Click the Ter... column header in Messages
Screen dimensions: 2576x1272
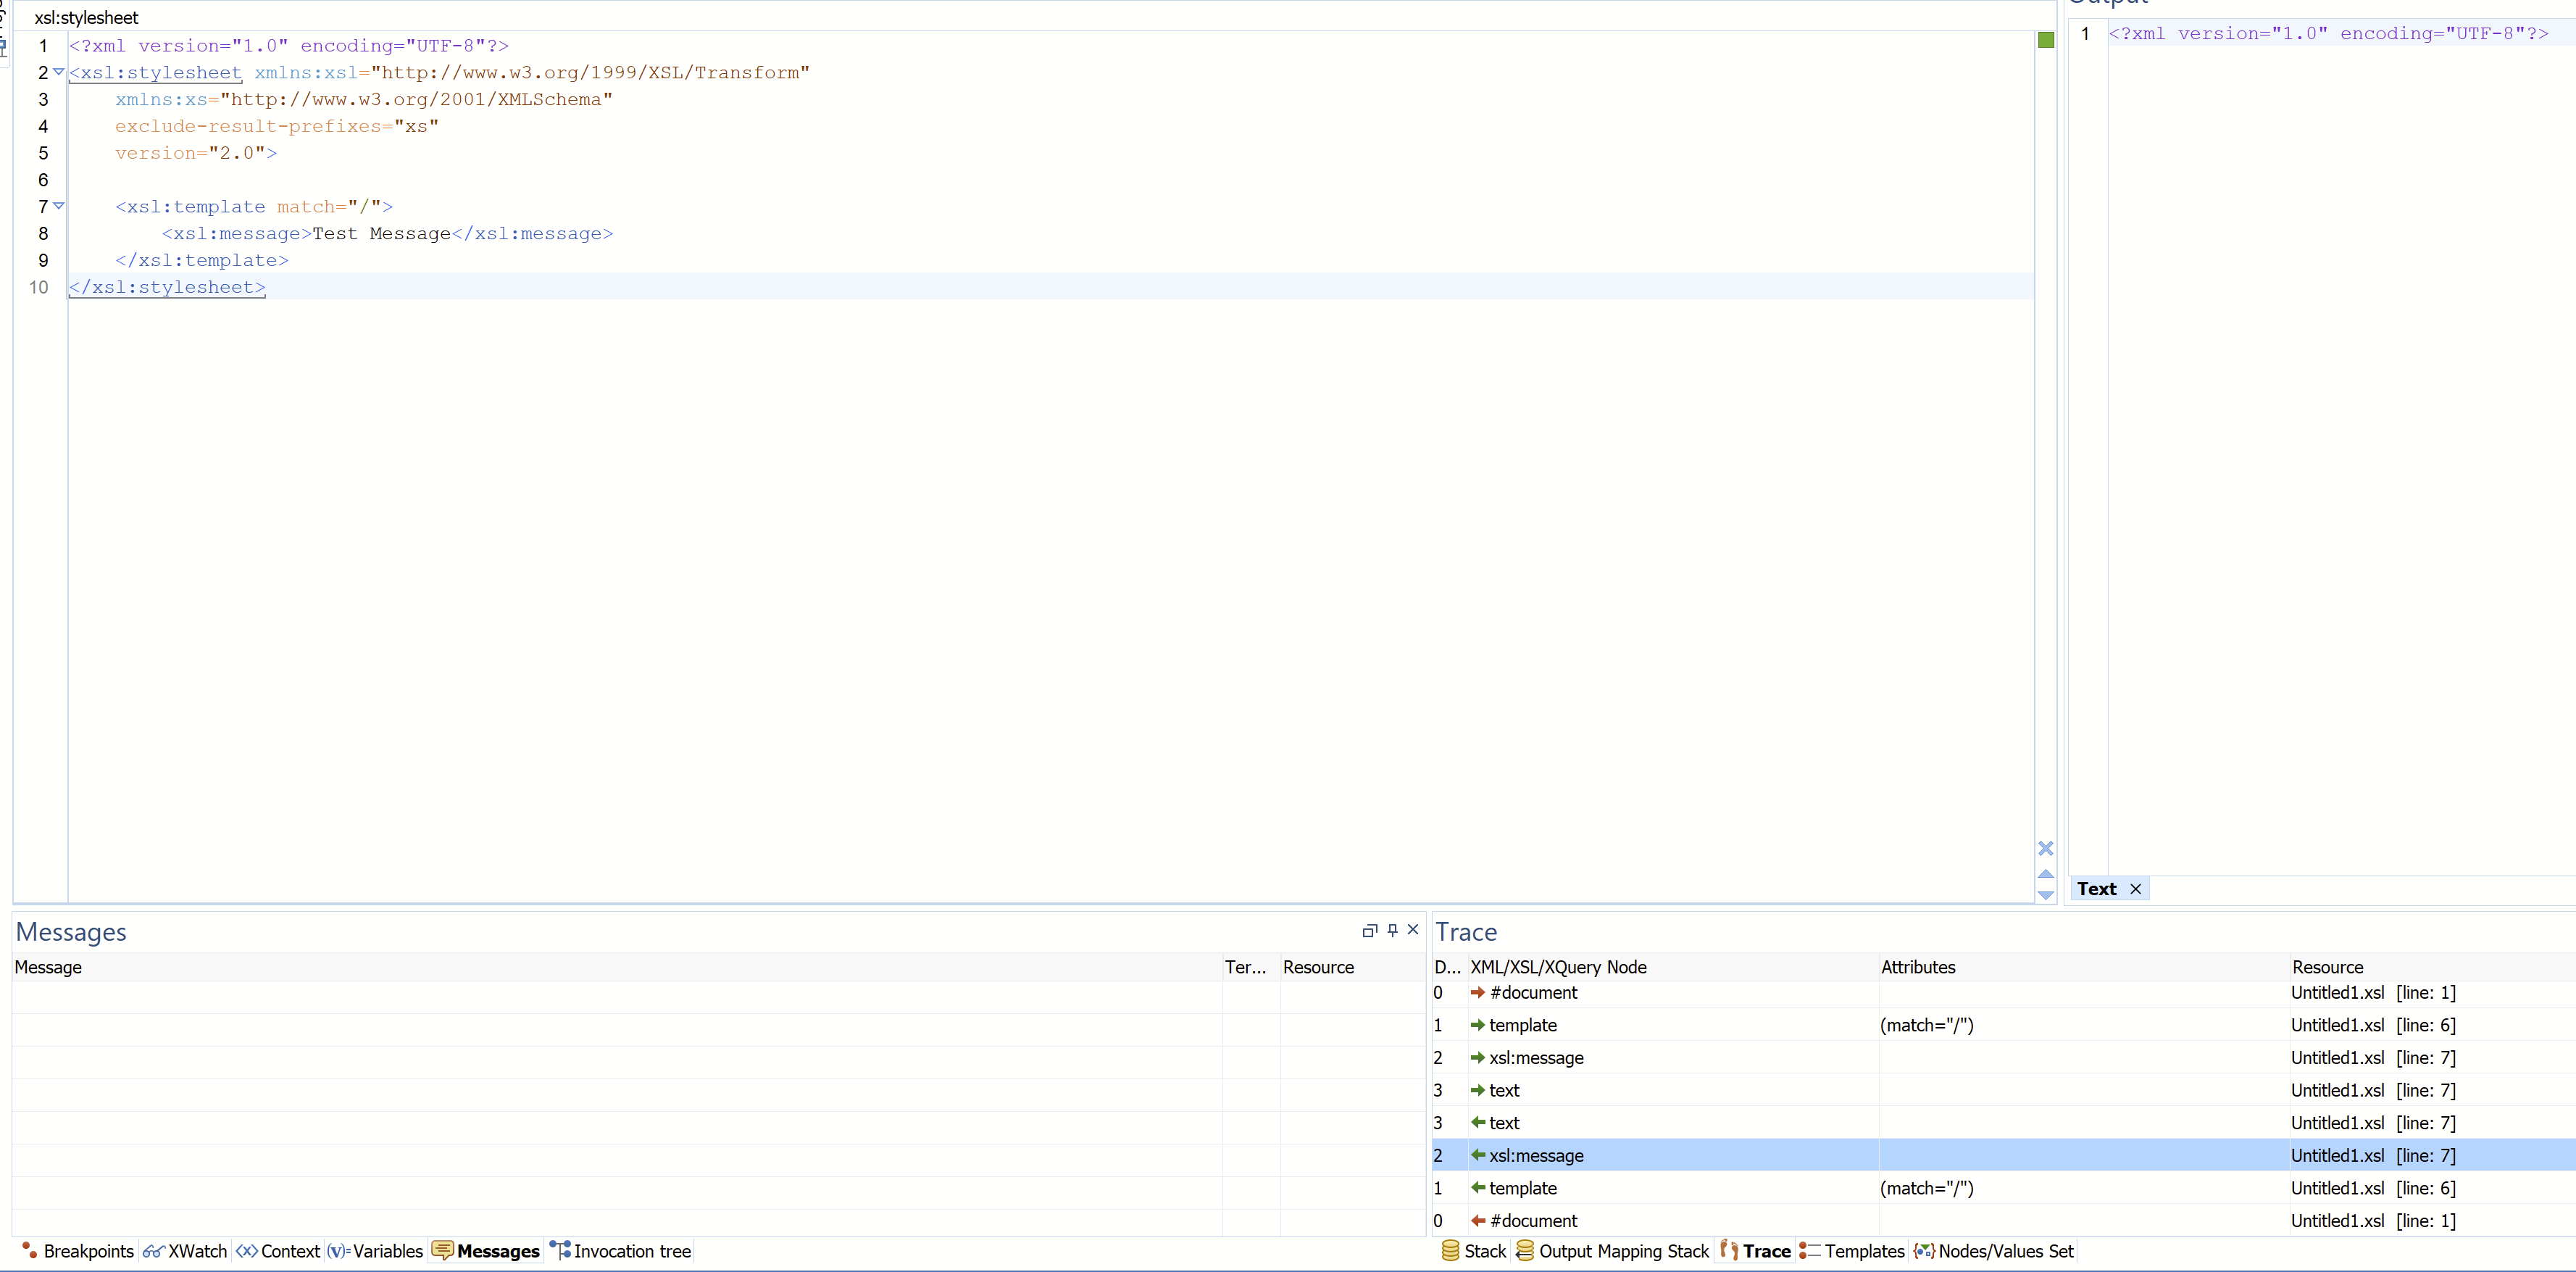coord(1250,967)
